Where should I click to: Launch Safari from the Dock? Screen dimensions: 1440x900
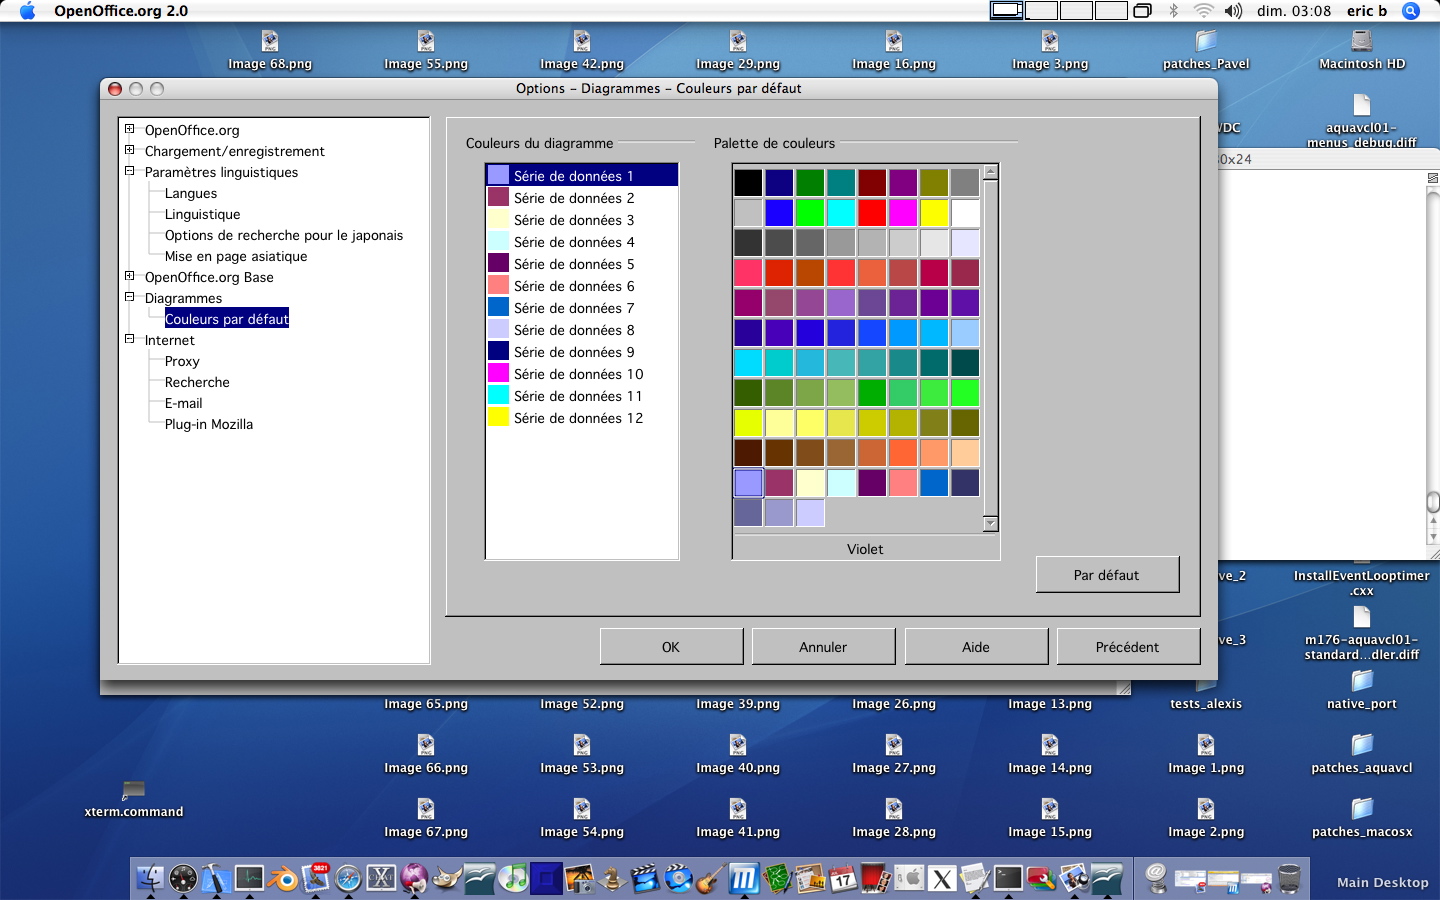(348, 878)
